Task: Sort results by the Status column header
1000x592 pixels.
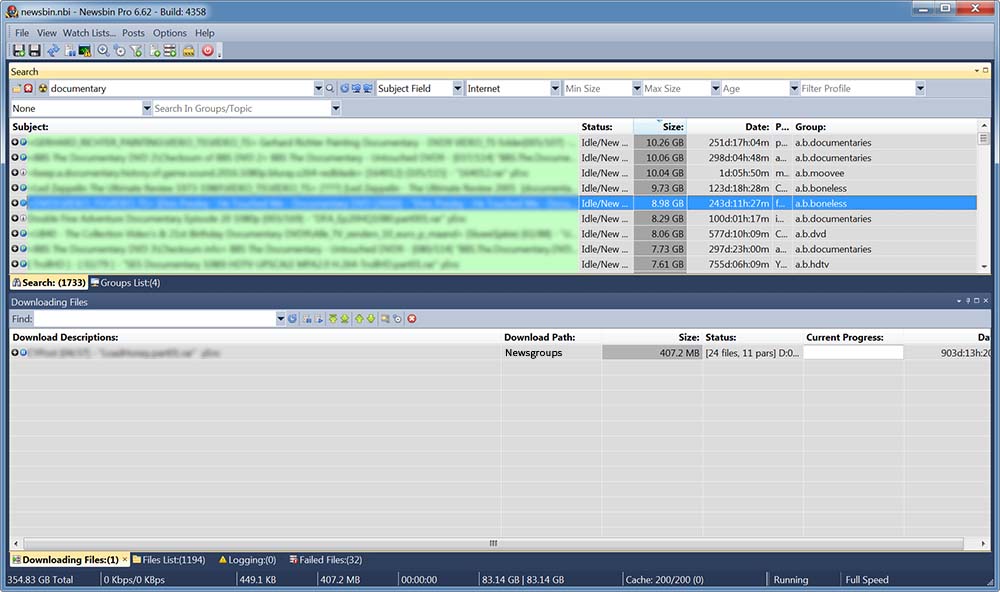Action: (606, 126)
